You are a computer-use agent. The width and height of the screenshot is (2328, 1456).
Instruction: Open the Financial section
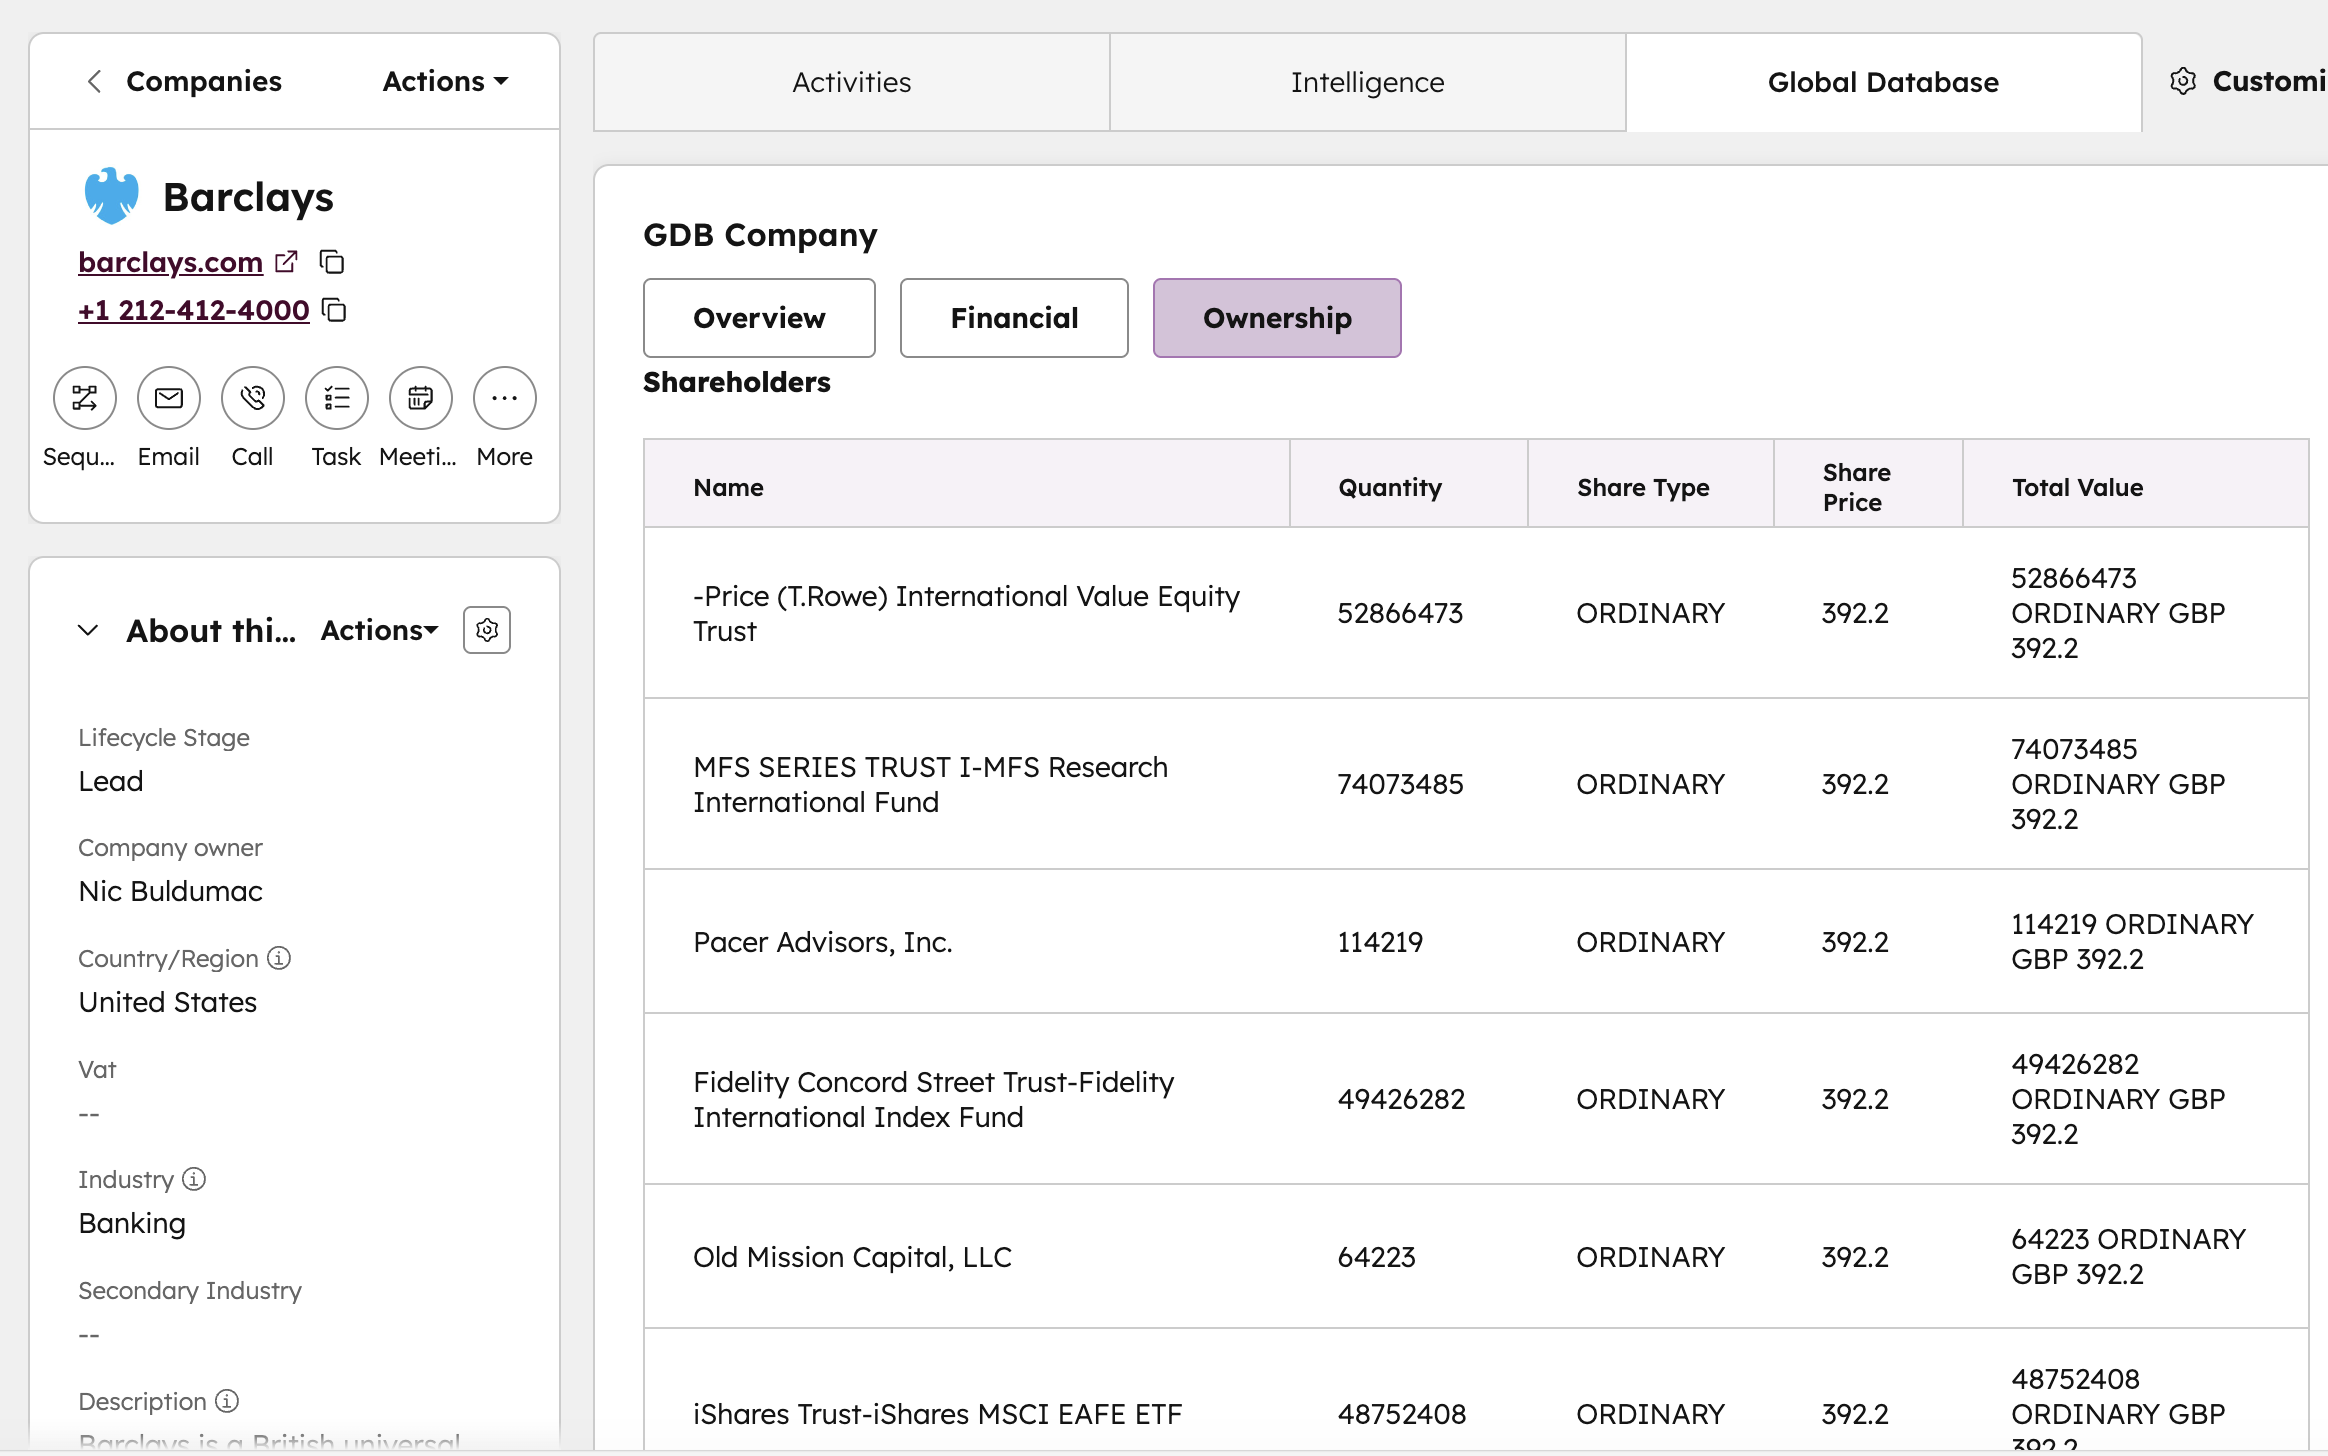click(1014, 318)
